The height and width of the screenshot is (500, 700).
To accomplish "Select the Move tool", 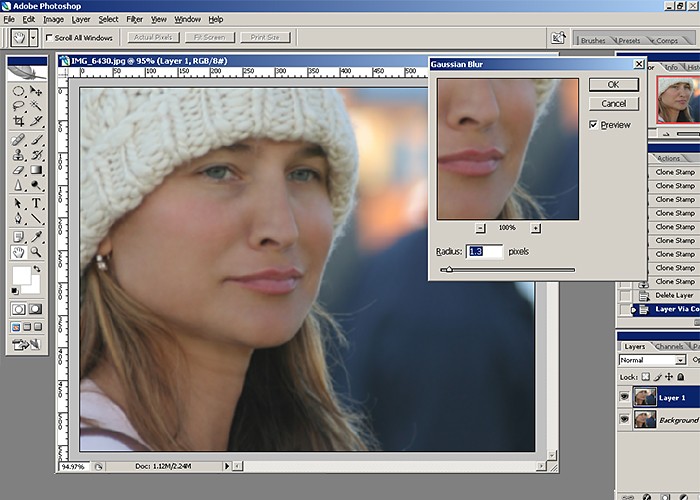I will (36, 92).
